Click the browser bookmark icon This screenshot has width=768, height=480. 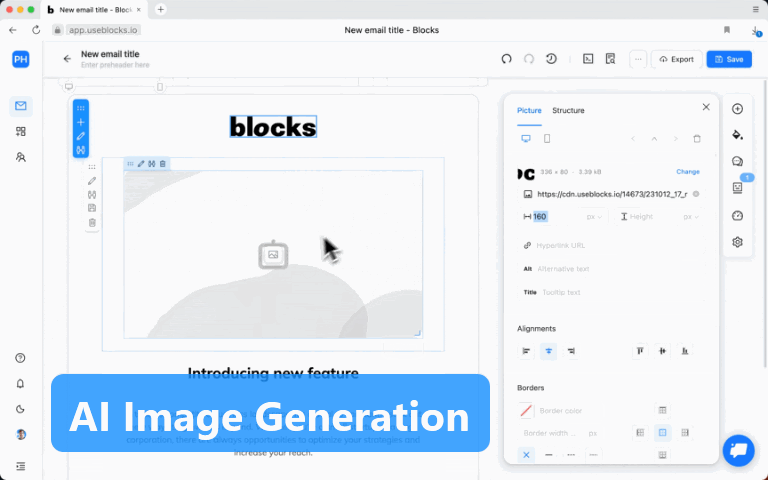click(727, 30)
